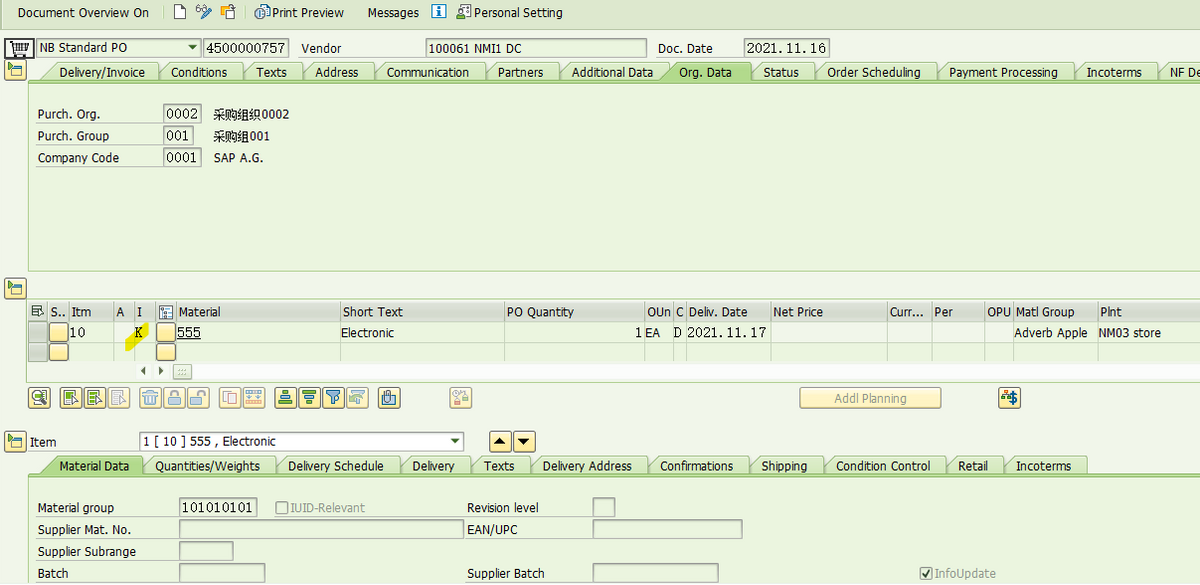This screenshot has width=1200, height=585.
Task: Open the Delivery/Invoice header tab
Action: [102, 72]
